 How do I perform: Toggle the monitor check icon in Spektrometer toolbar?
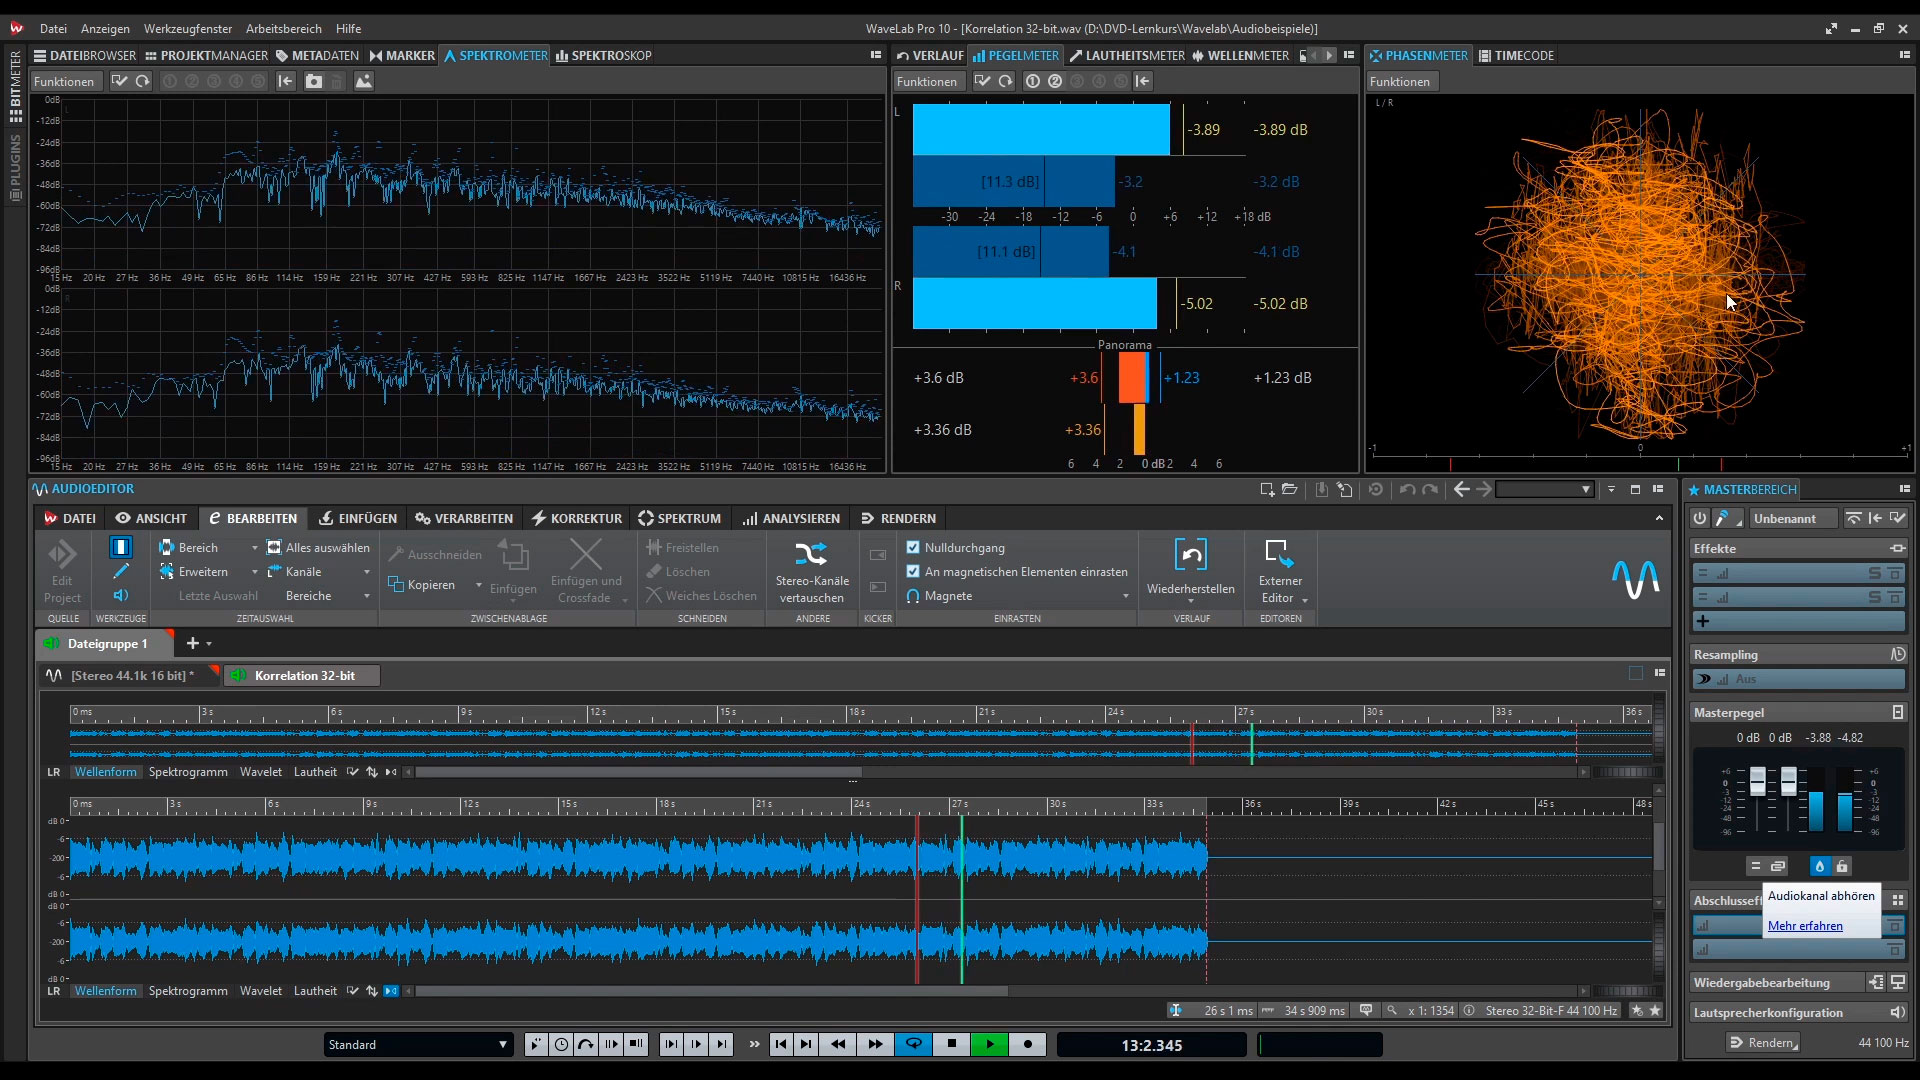point(119,81)
